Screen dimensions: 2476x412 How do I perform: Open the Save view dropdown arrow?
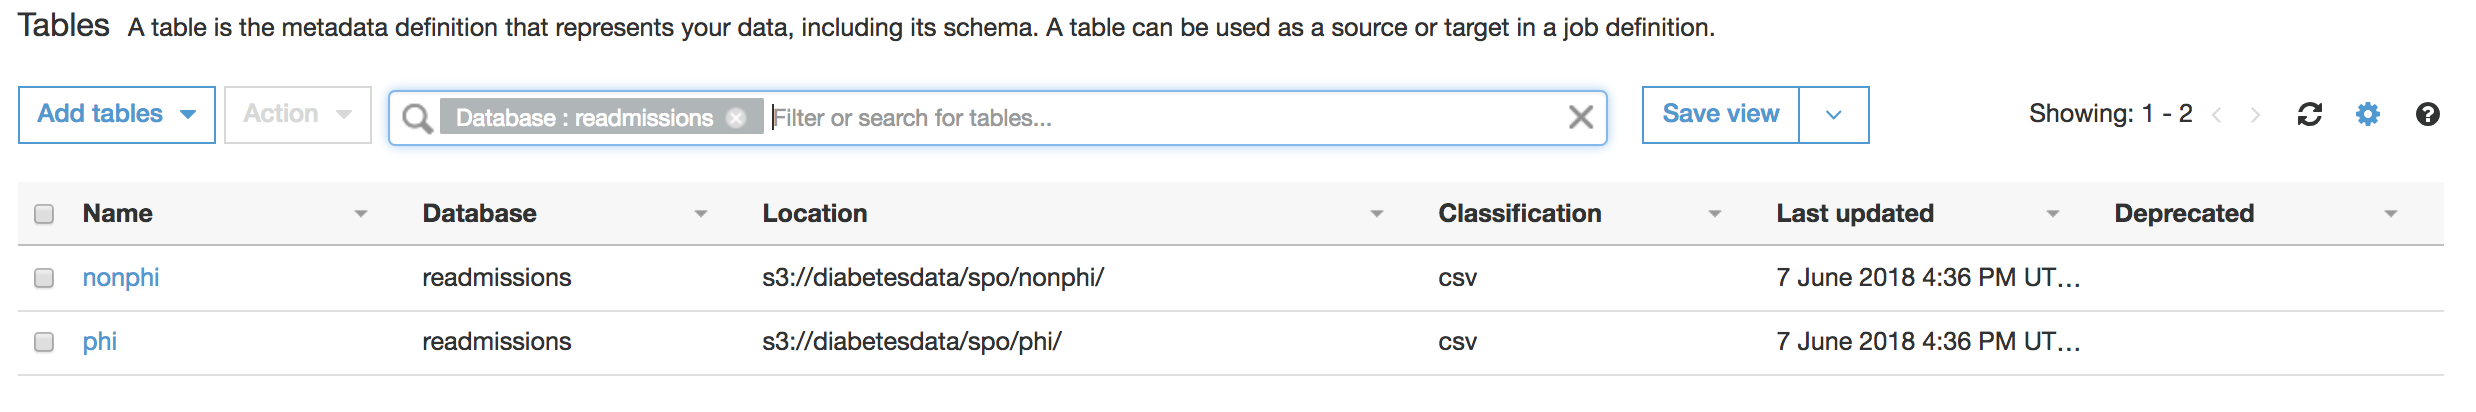click(1833, 115)
